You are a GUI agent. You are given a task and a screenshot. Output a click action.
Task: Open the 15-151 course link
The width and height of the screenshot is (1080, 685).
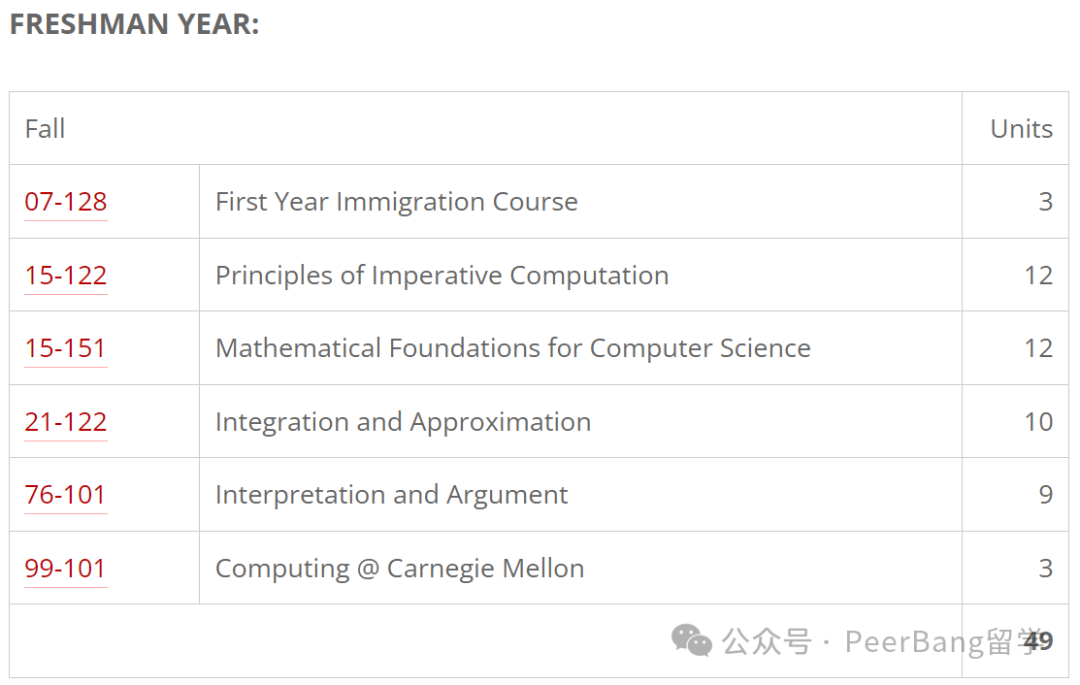pos(65,348)
